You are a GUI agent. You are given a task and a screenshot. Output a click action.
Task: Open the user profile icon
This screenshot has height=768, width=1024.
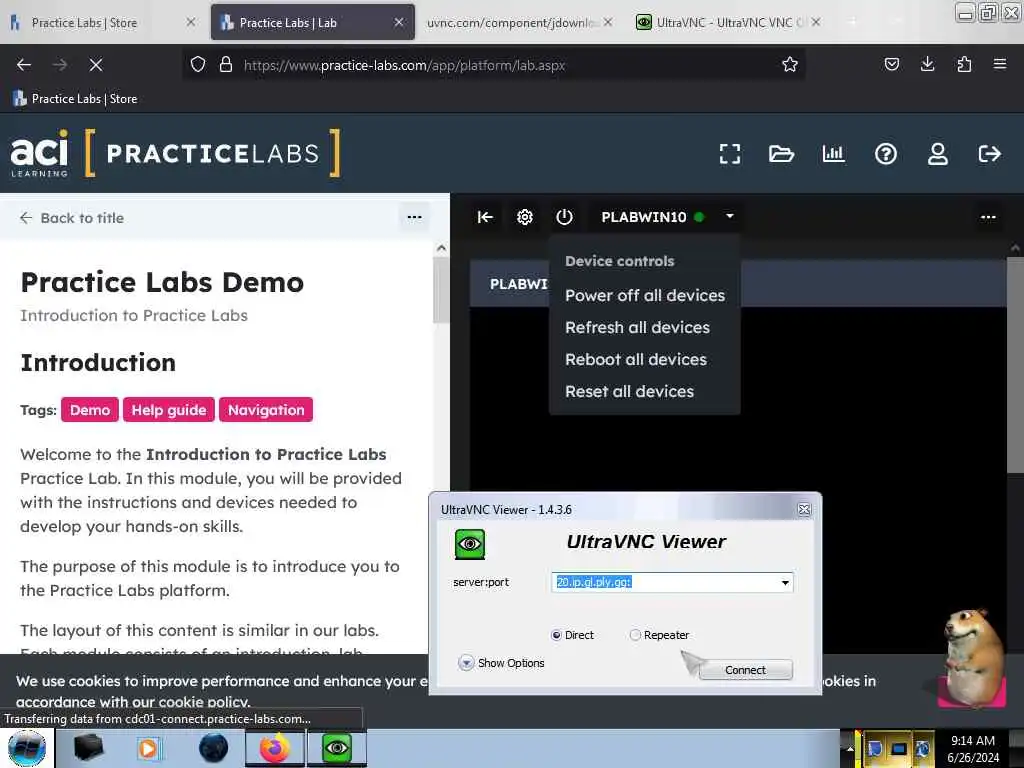pos(938,154)
